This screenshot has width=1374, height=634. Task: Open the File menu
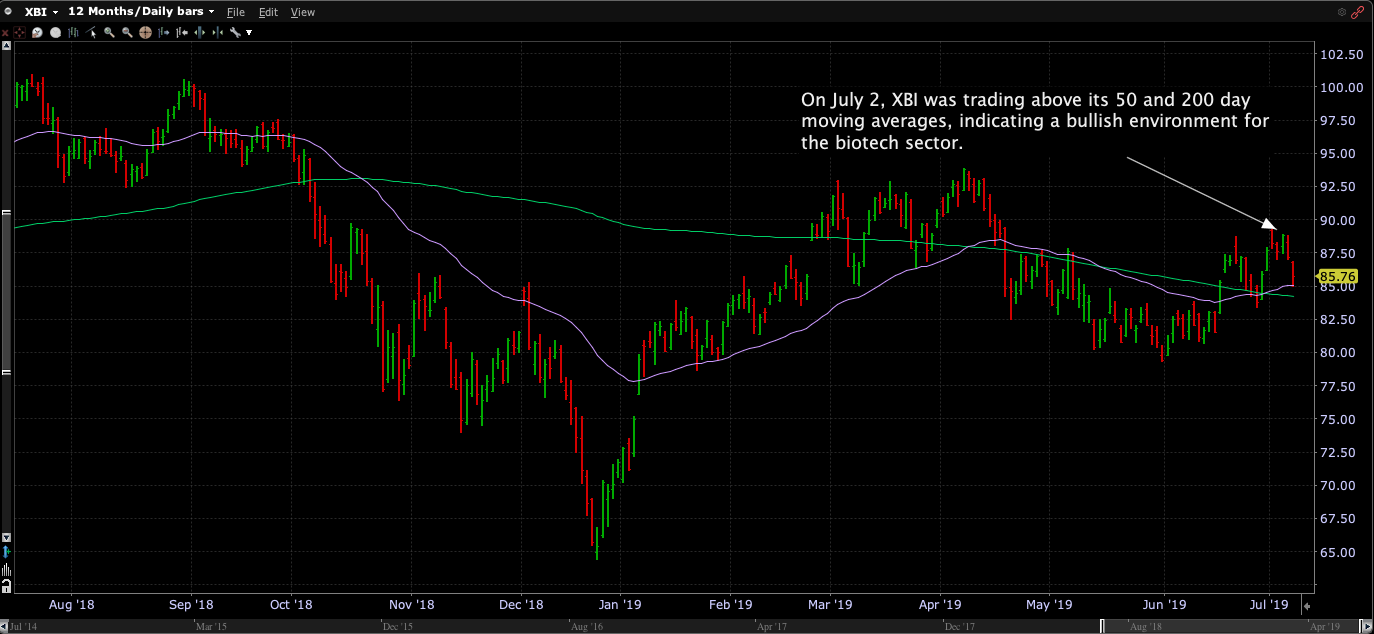(236, 12)
